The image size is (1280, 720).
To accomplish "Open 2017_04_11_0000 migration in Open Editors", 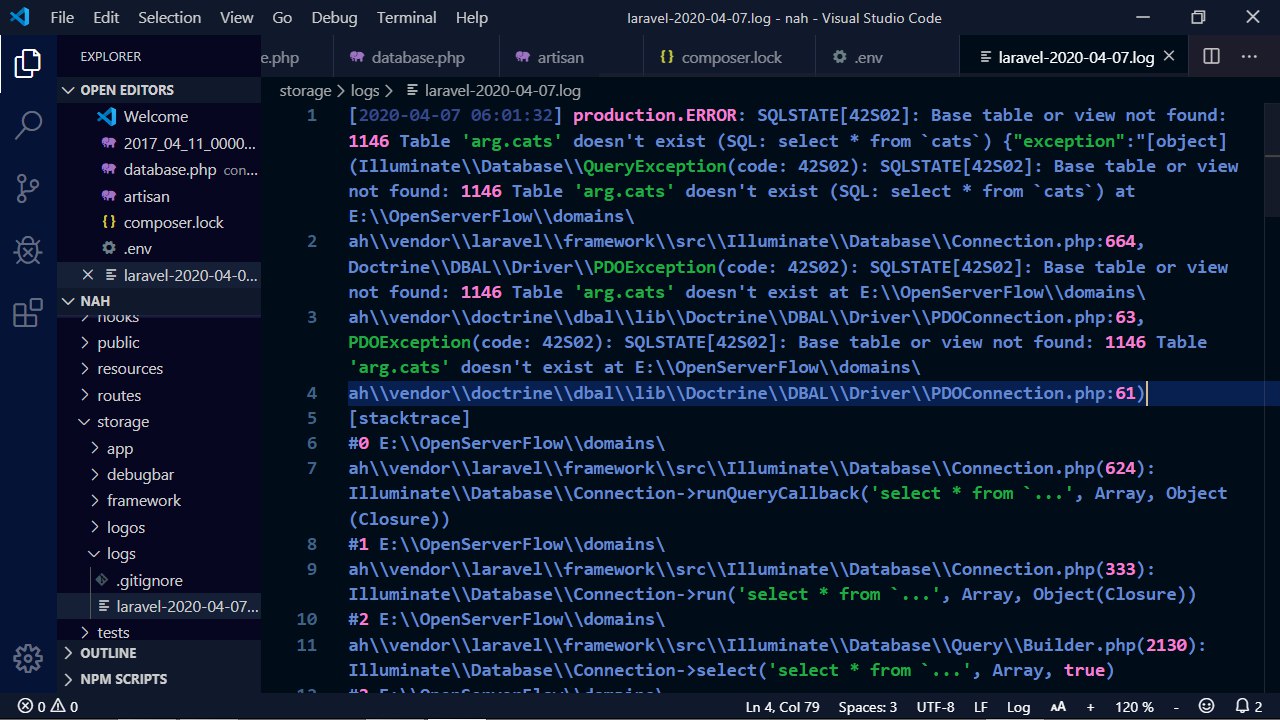I will [160, 143].
